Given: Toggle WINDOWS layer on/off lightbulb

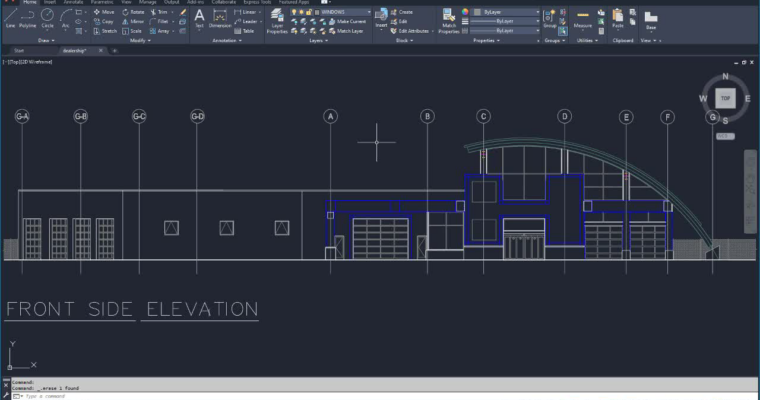Looking at the screenshot, I should (294, 12).
